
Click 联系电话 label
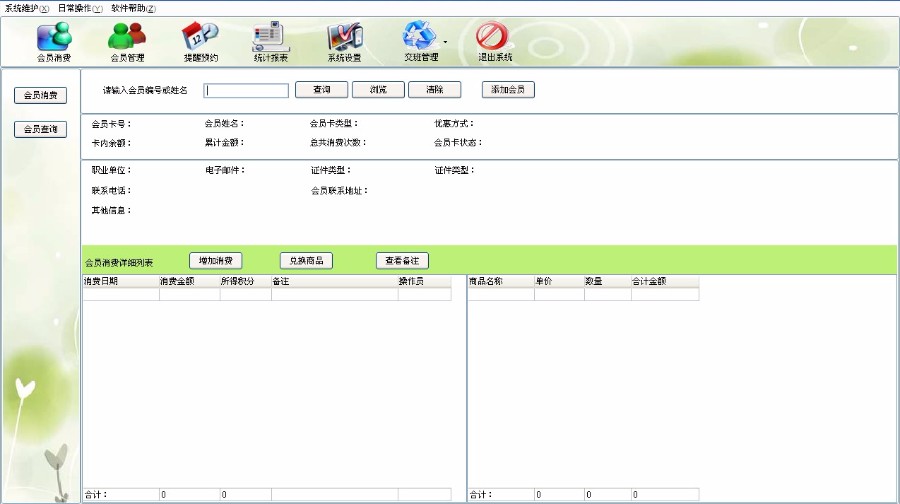coord(111,191)
